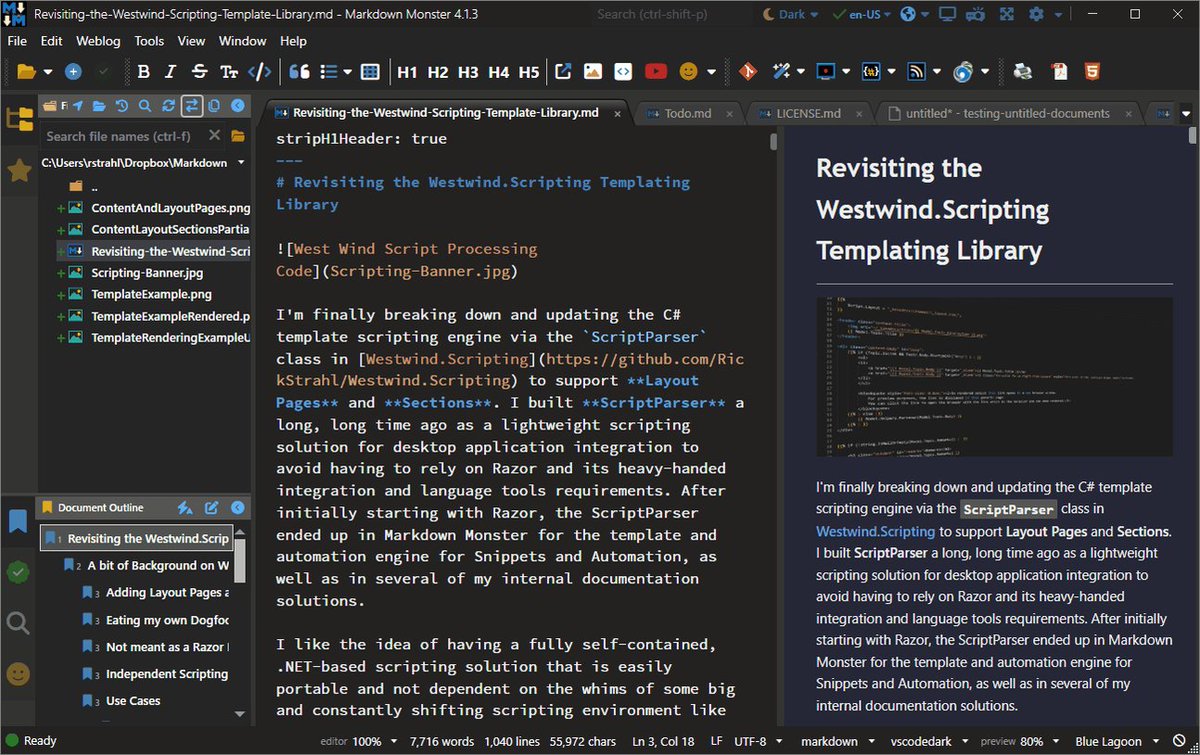Print the document with printer icon
The width and height of the screenshot is (1200, 755).
click(1023, 72)
